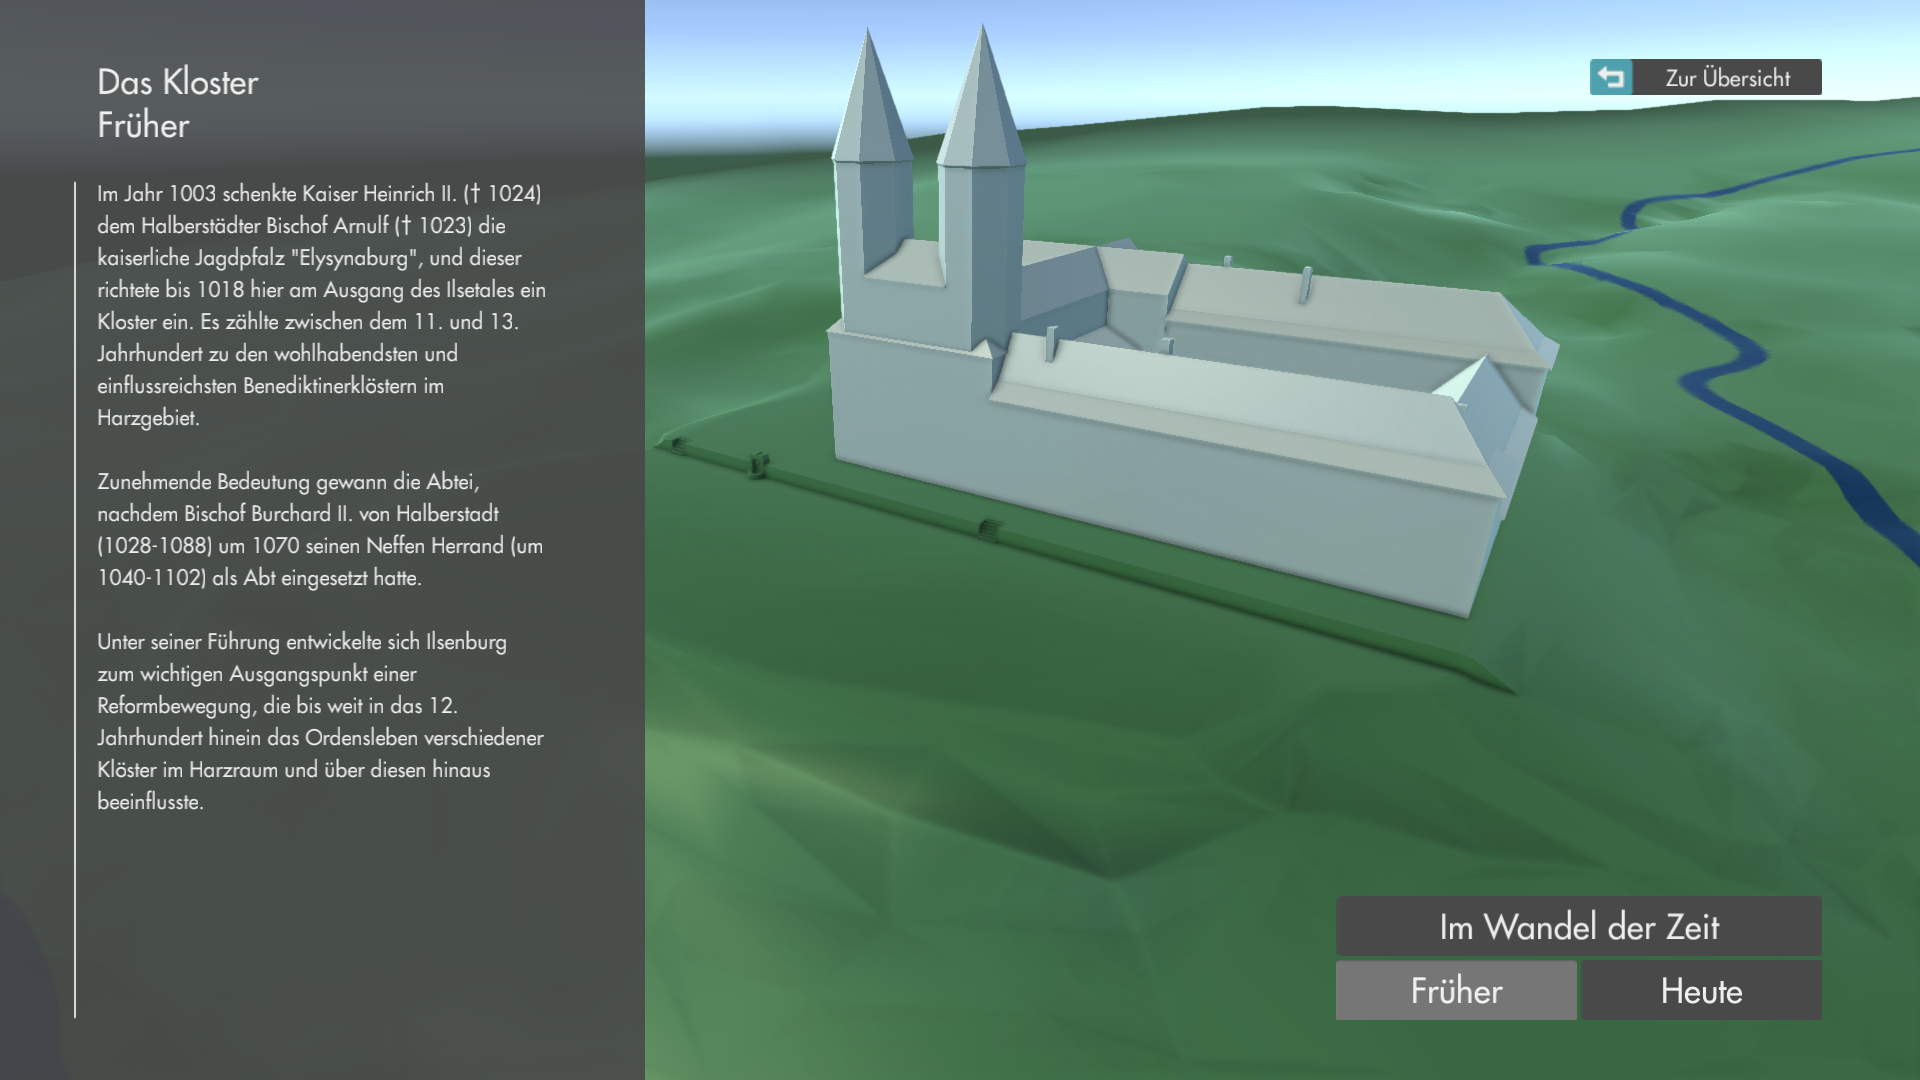Select the Früher time view
Screen dimensions: 1920x1080
click(x=1456, y=990)
